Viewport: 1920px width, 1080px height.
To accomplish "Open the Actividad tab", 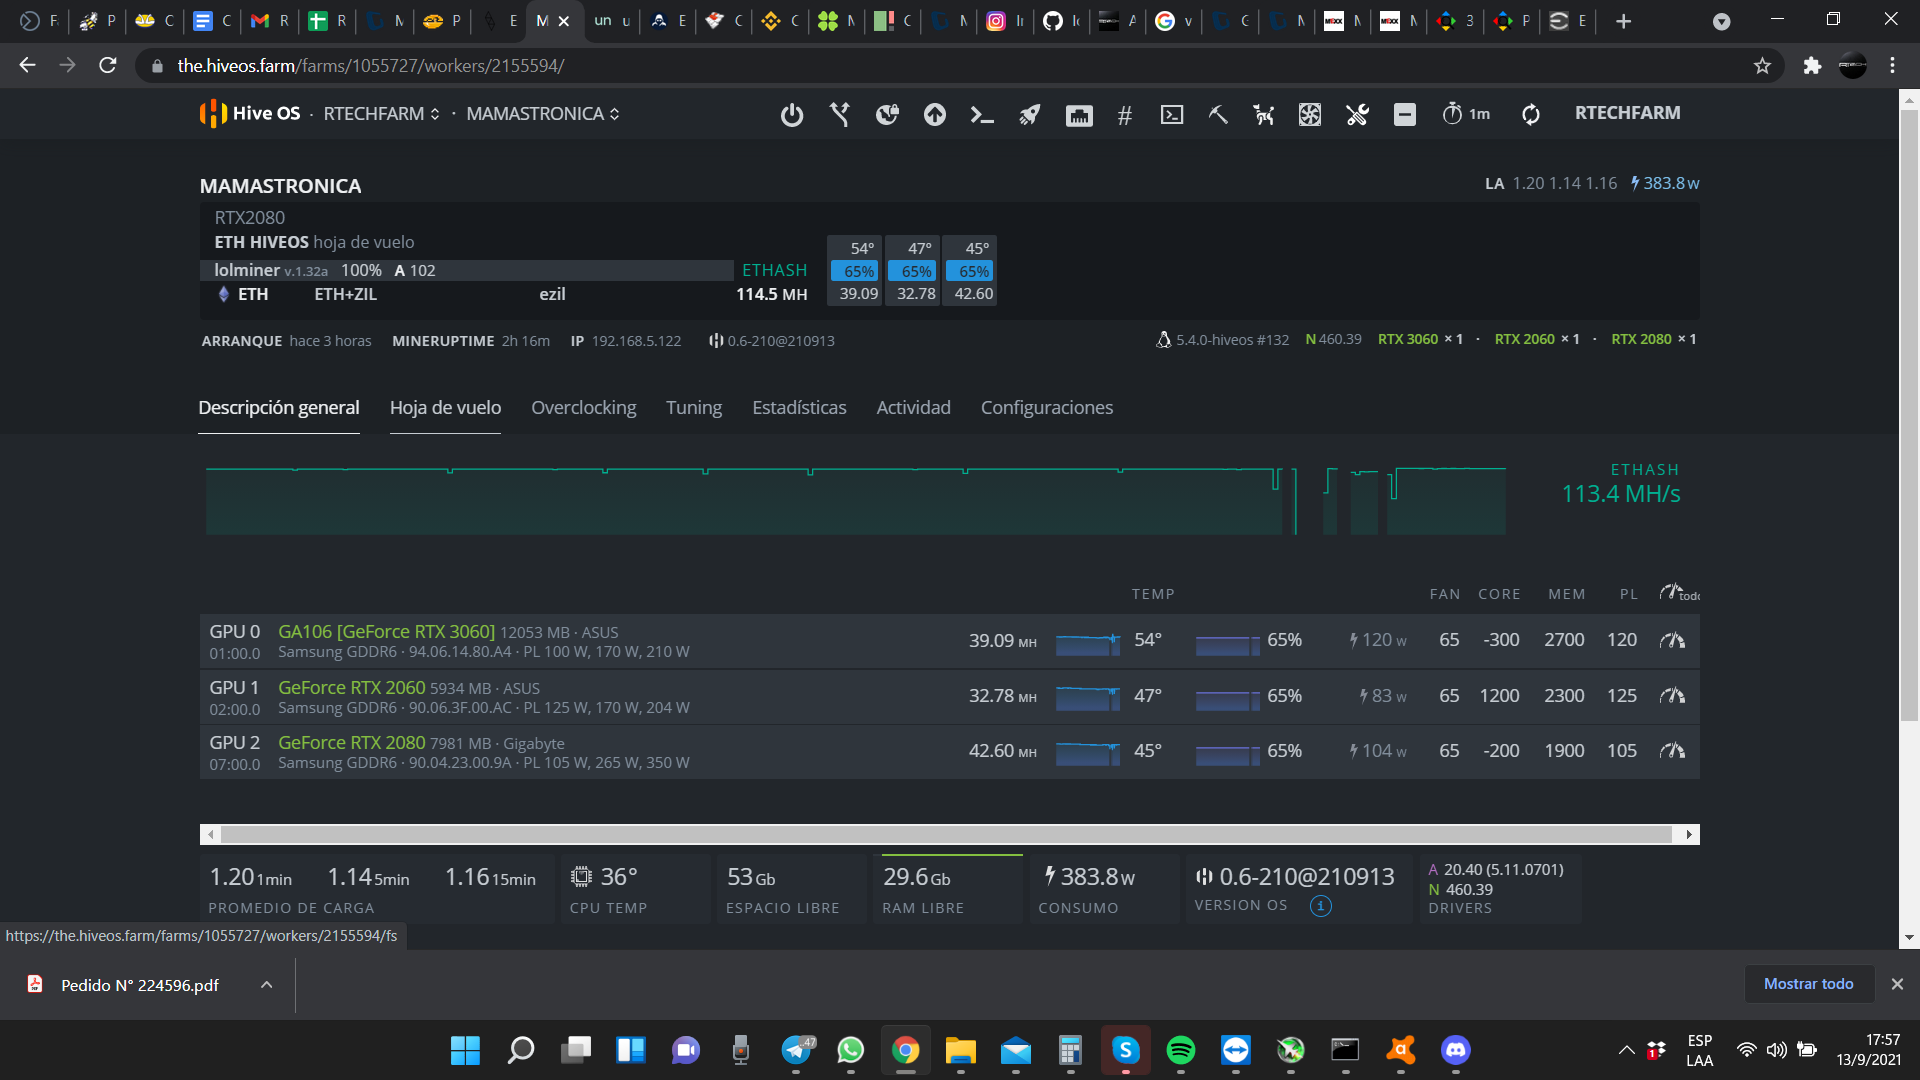I will pos(913,407).
